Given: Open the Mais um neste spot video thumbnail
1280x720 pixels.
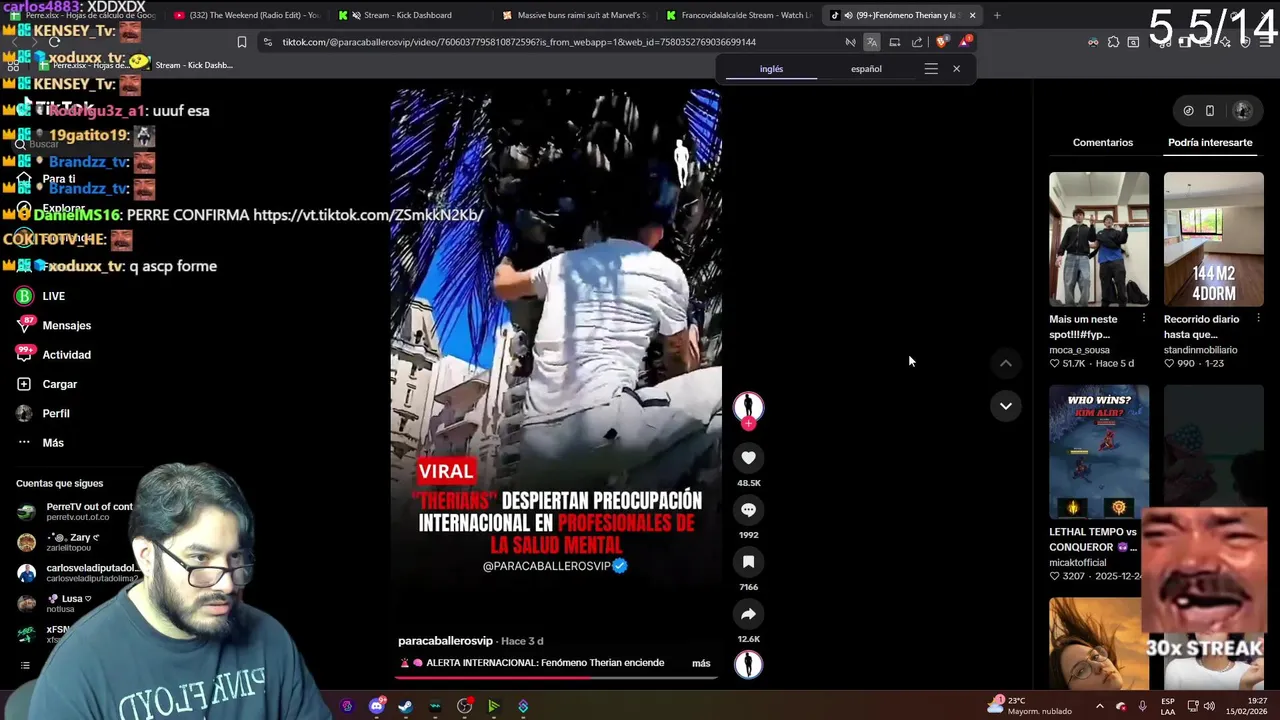Looking at the screenshot, I should (1099, 239).
